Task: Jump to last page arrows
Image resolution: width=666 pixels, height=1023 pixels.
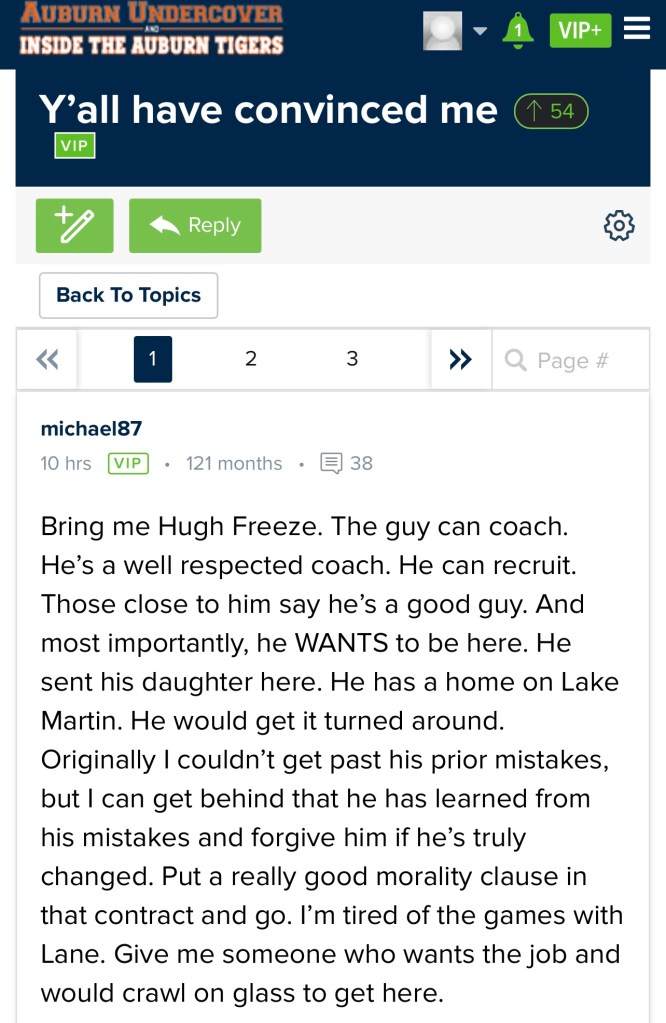Action: click(460, 359)
